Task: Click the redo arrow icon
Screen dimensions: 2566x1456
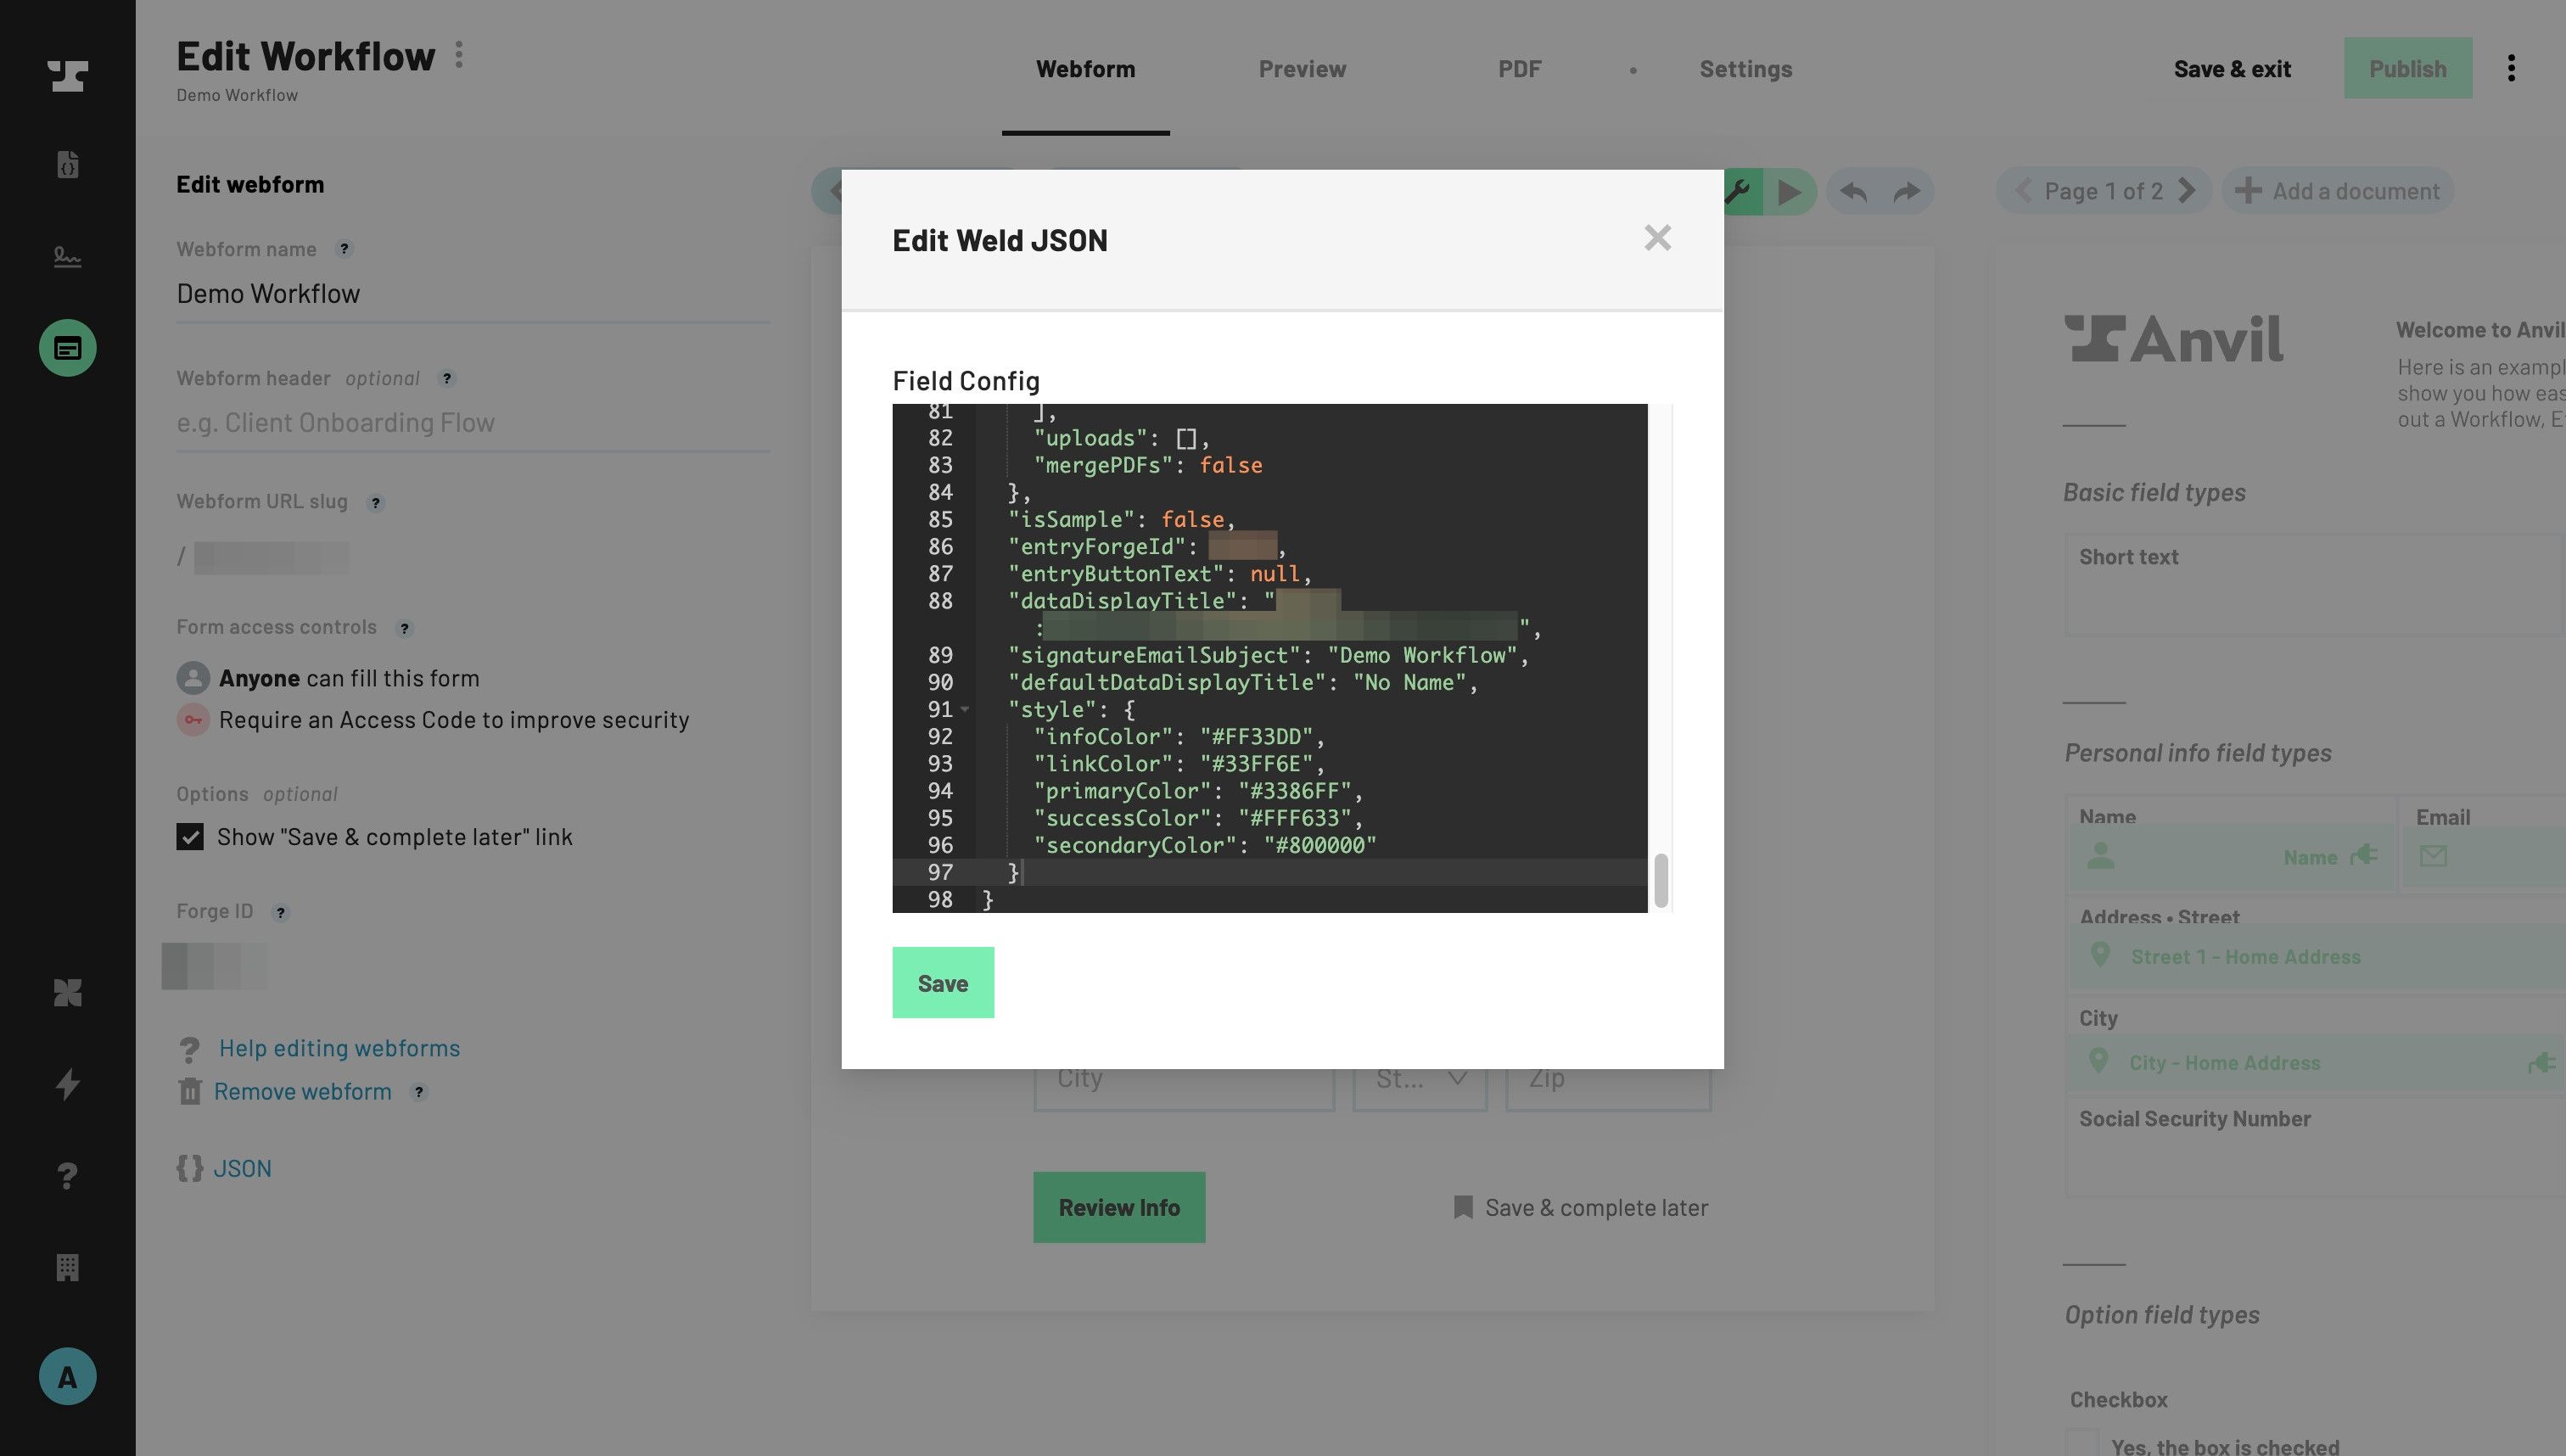Action: click(x=1907, y=191)
